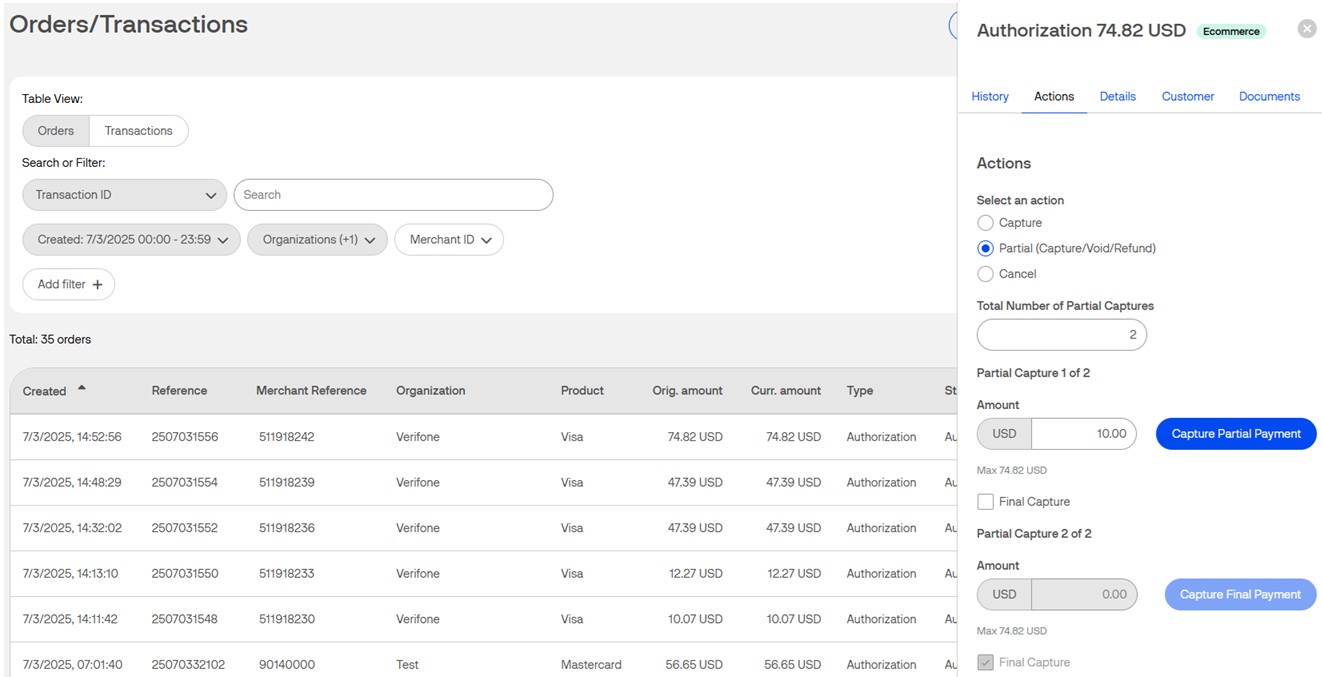The width and height of the screenshot is (1322, 677).
Task: Open the Details tab
Action: pyautogui.click(x=1118, y=97)
